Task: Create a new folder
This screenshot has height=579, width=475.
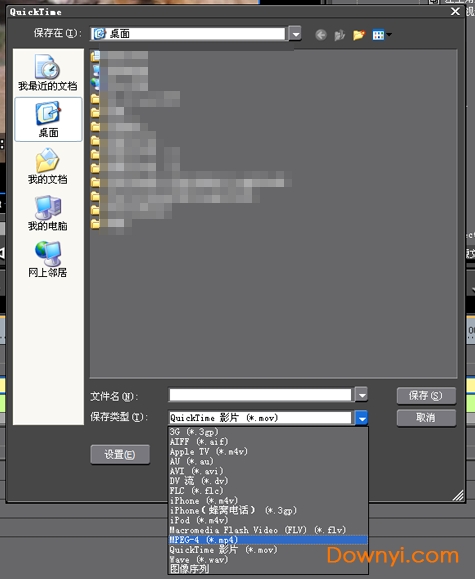Action: coord(359,35)
